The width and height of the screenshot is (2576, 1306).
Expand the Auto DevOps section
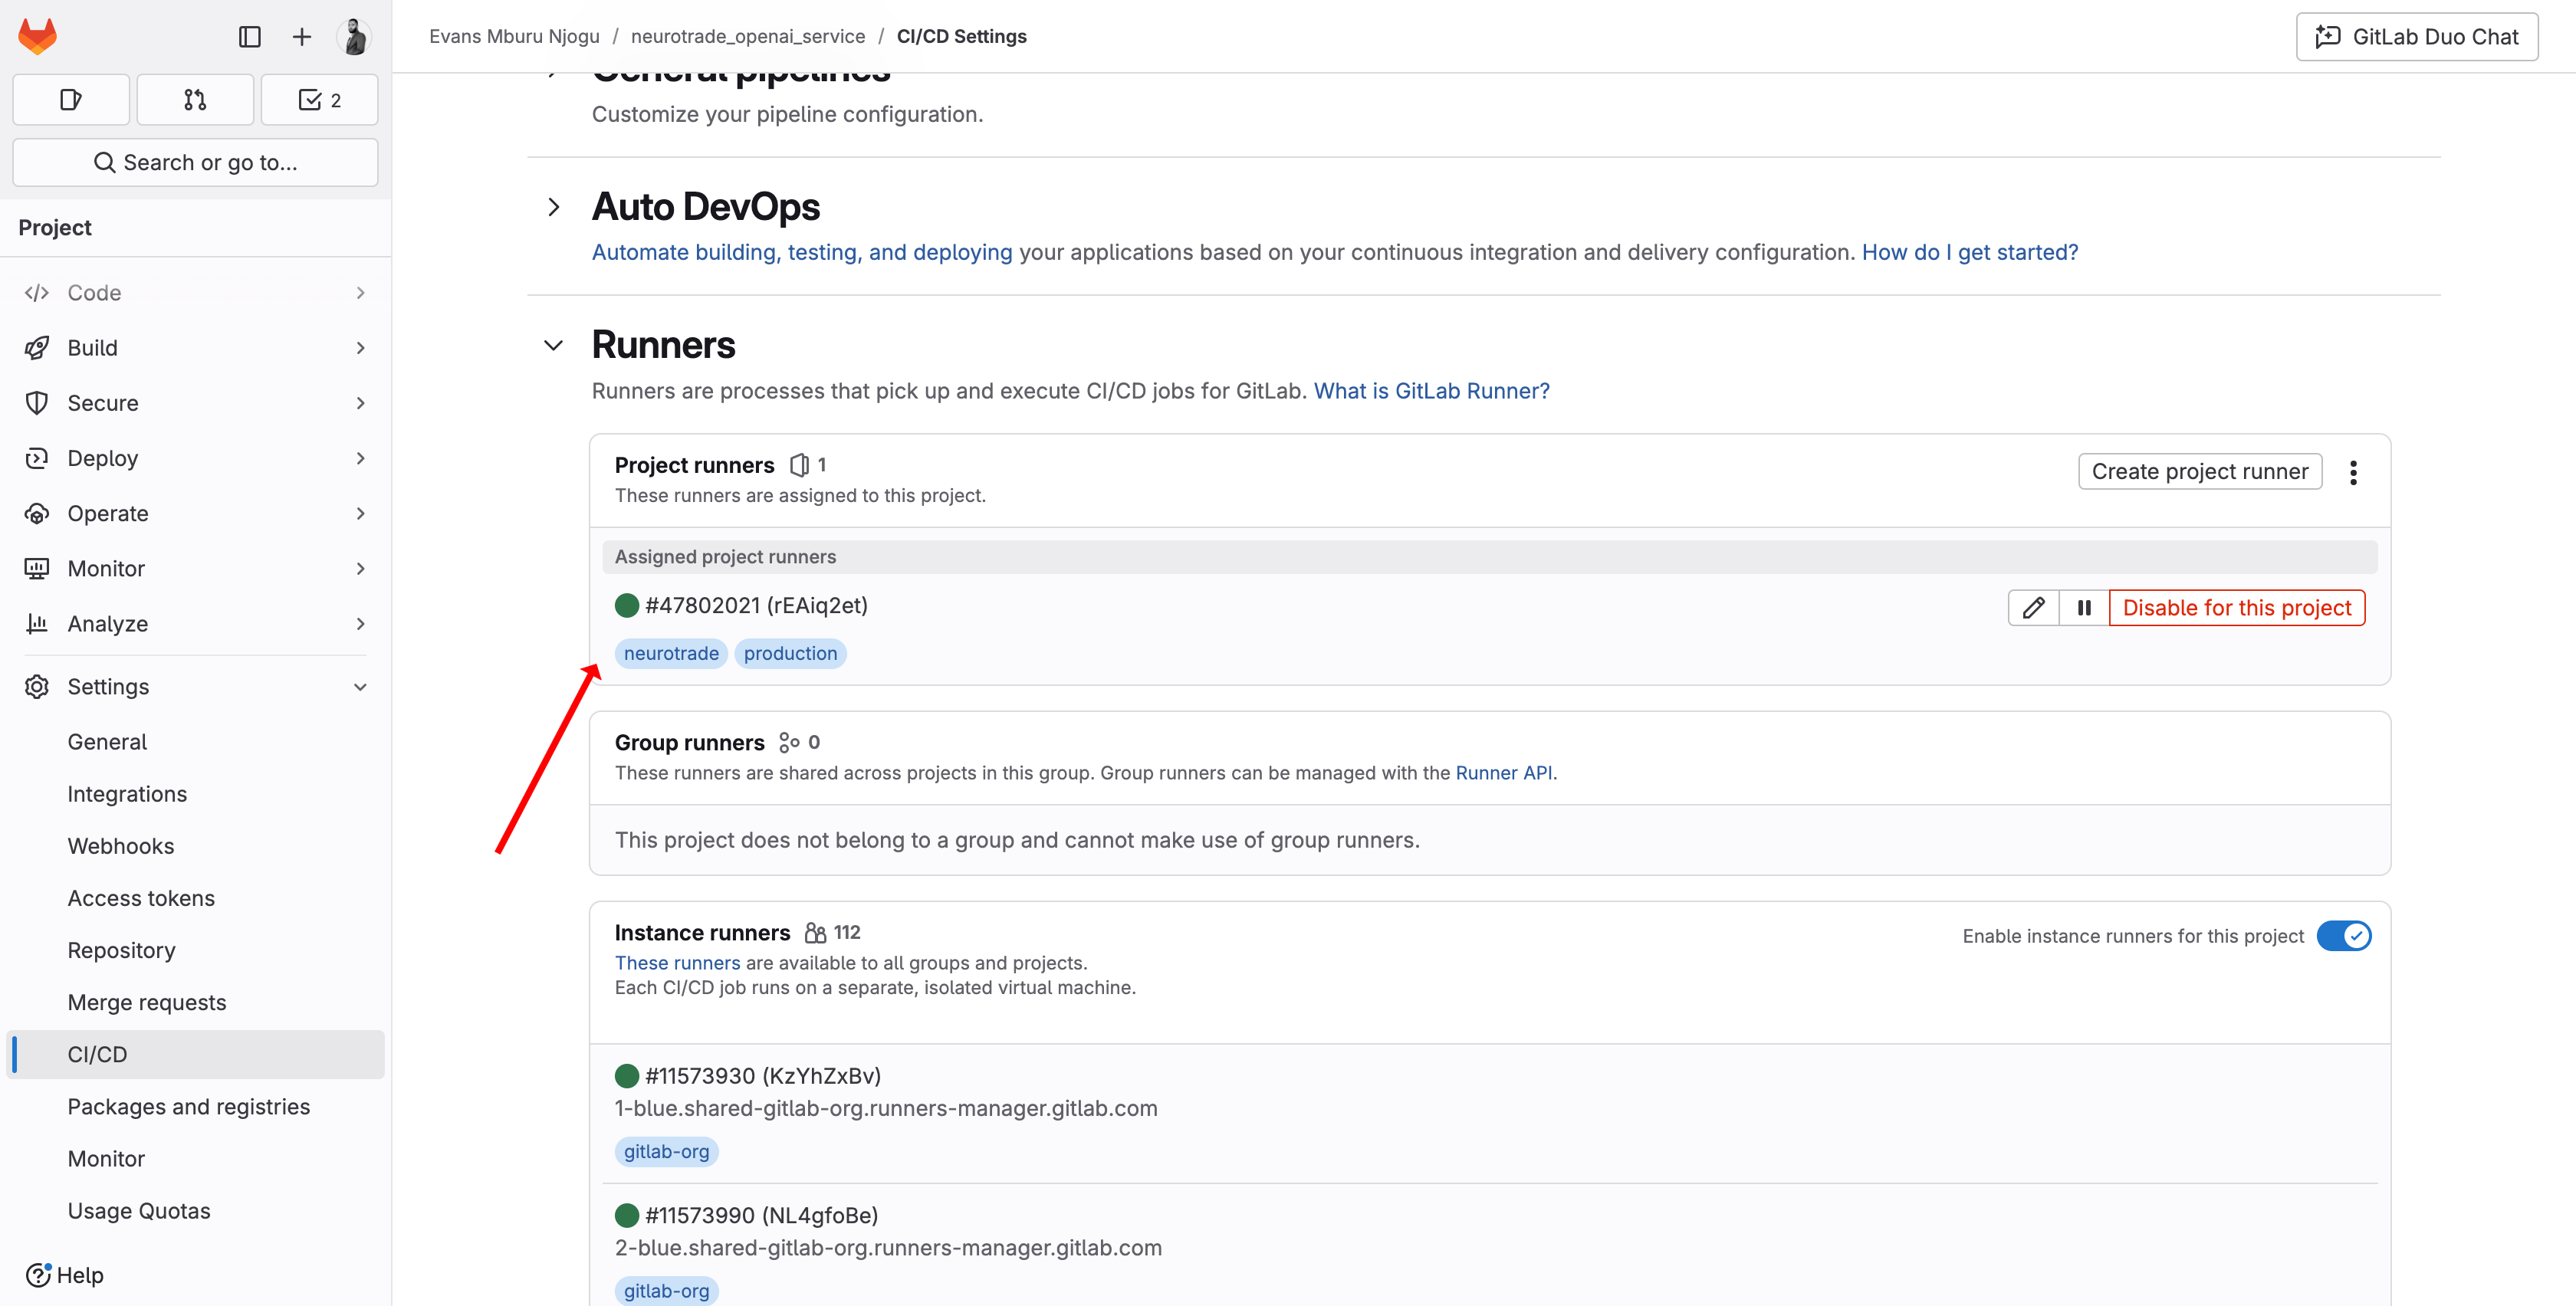554,207
